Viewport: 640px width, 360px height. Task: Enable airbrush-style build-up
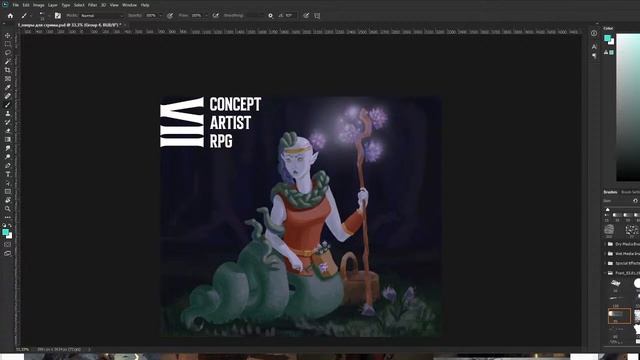(x=216, y=16)
